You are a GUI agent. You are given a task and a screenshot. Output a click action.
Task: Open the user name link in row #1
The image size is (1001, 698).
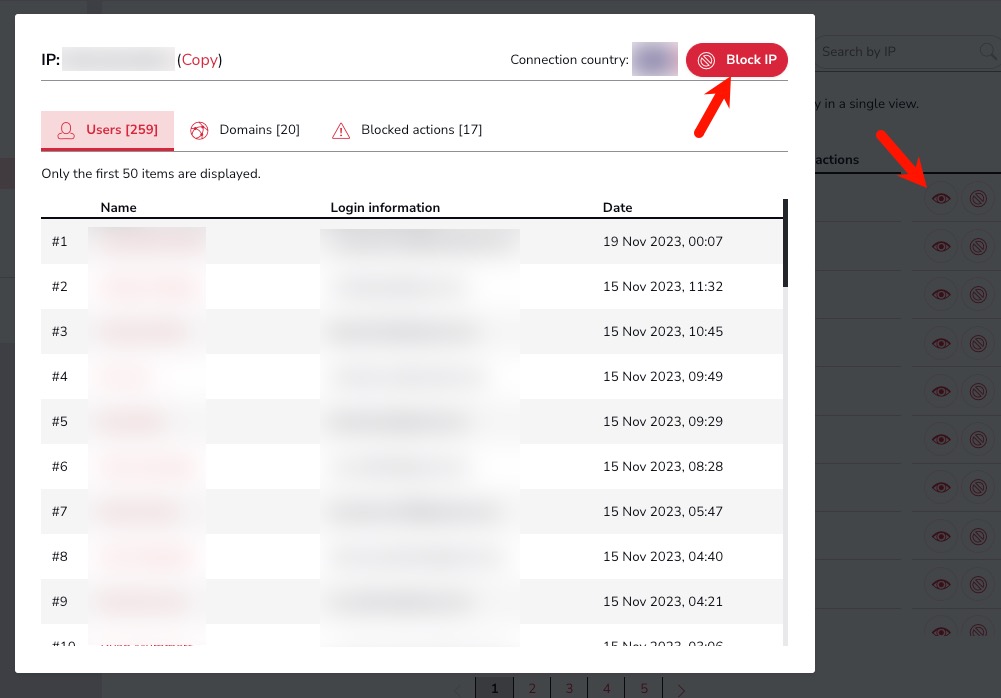(146, 242)
